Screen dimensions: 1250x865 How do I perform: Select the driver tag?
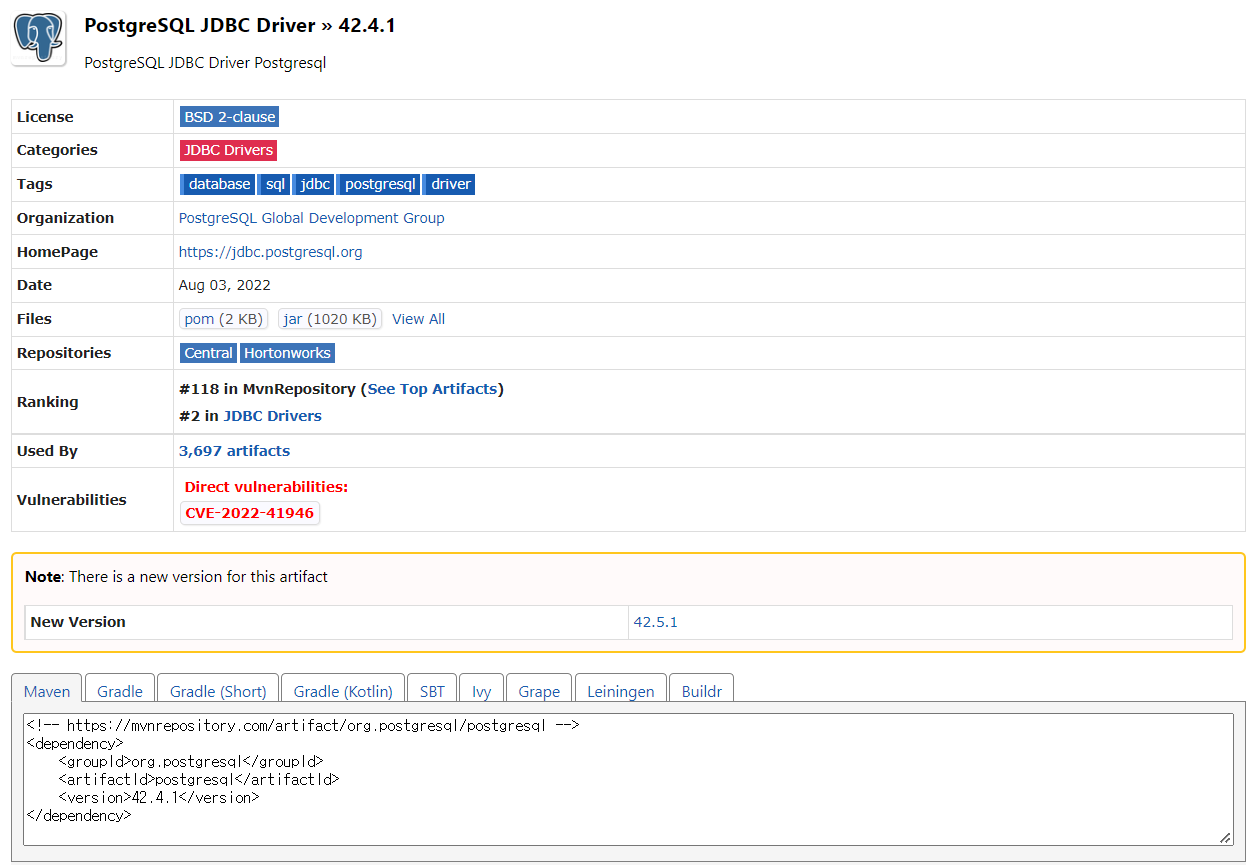[x=449, y=184]
